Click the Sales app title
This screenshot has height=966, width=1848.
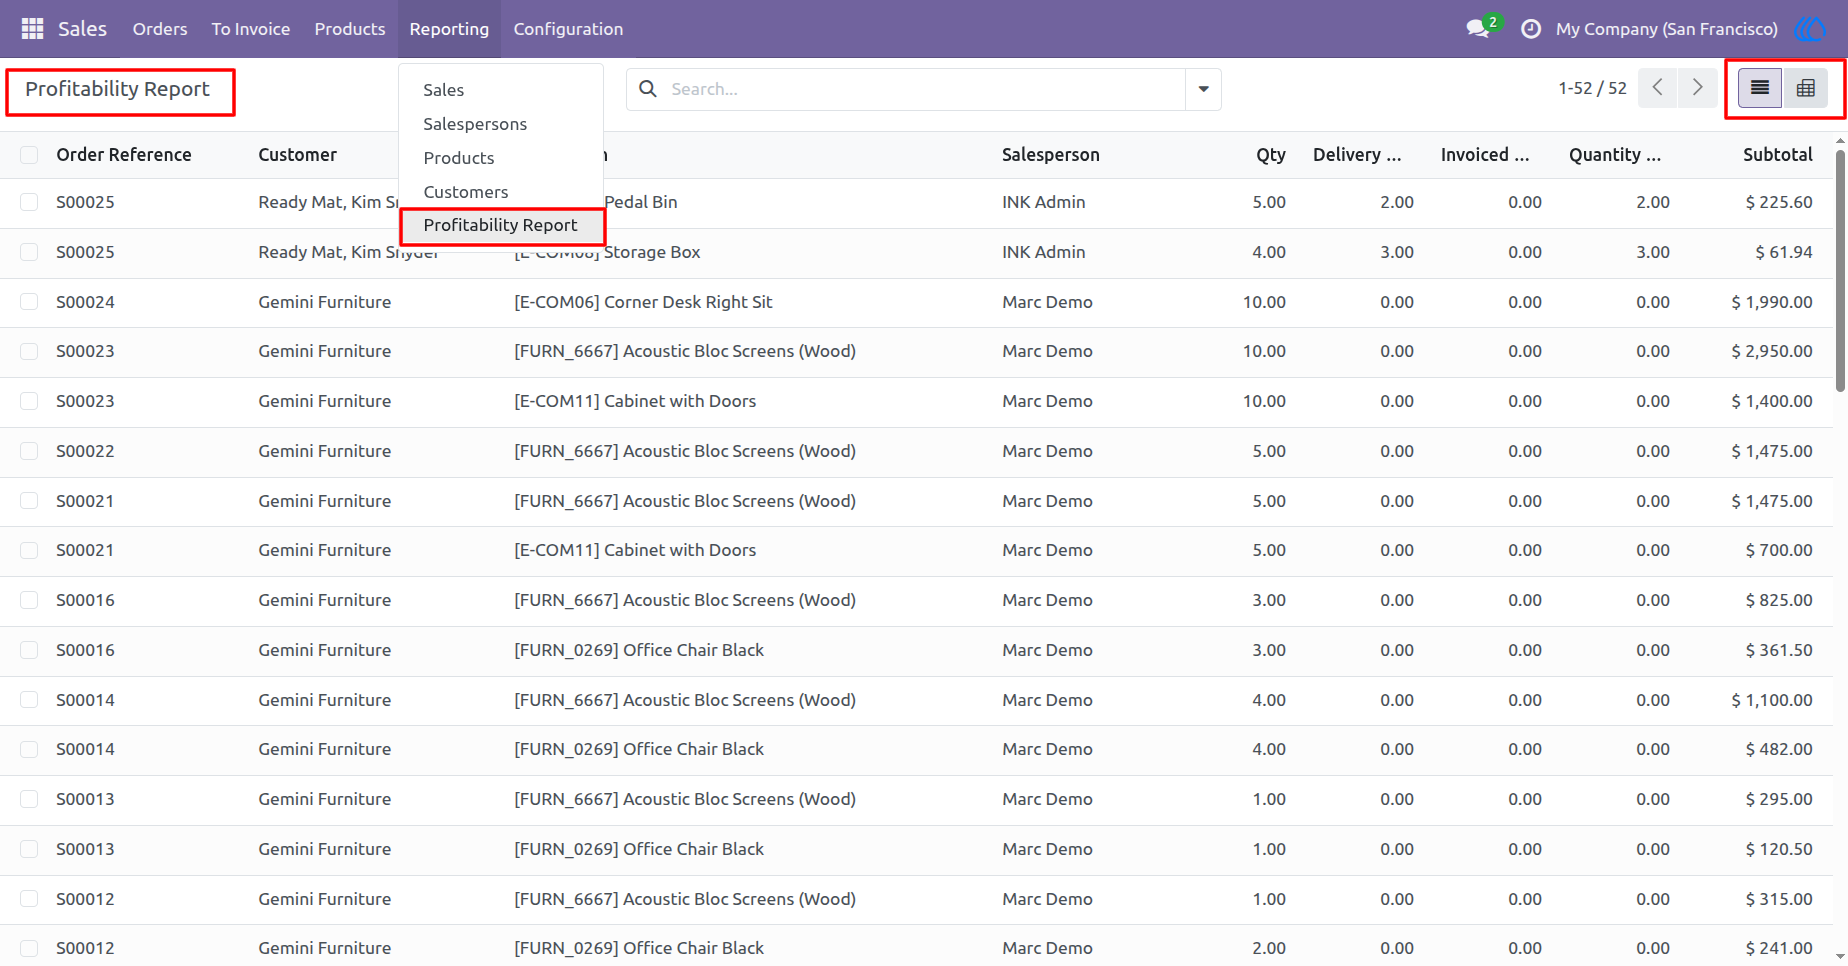(x=82, y=29)
